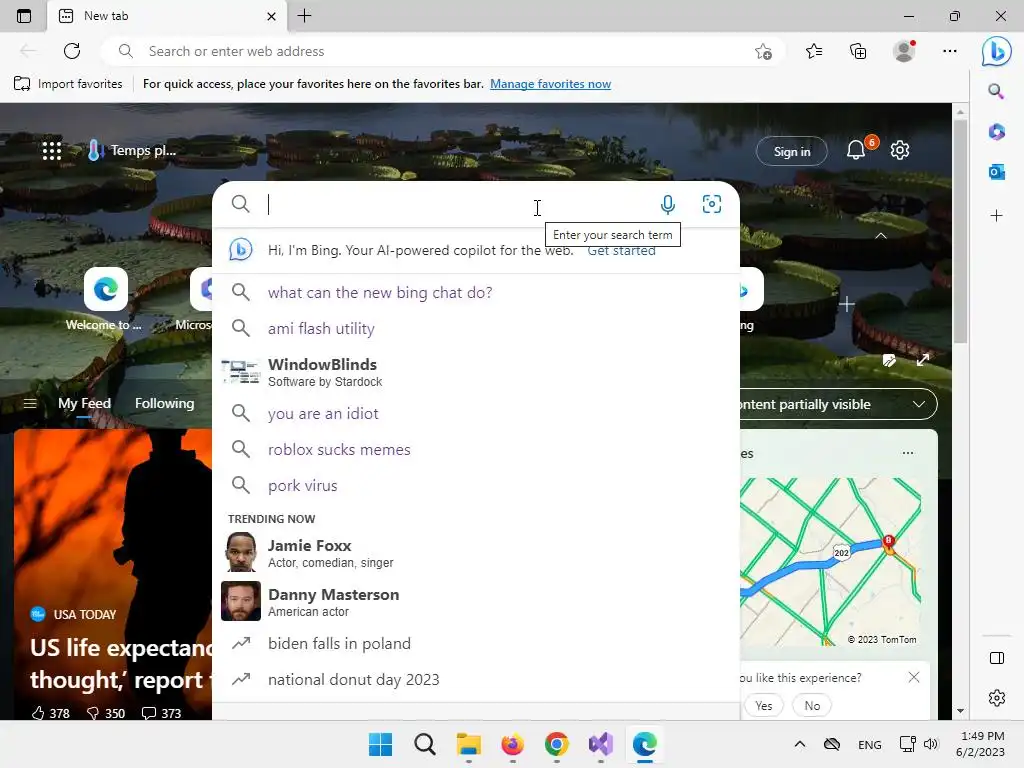This screenshot has height=768, width=1024.
Task: Open Collections toolbar icon
Action: (858, 51)
